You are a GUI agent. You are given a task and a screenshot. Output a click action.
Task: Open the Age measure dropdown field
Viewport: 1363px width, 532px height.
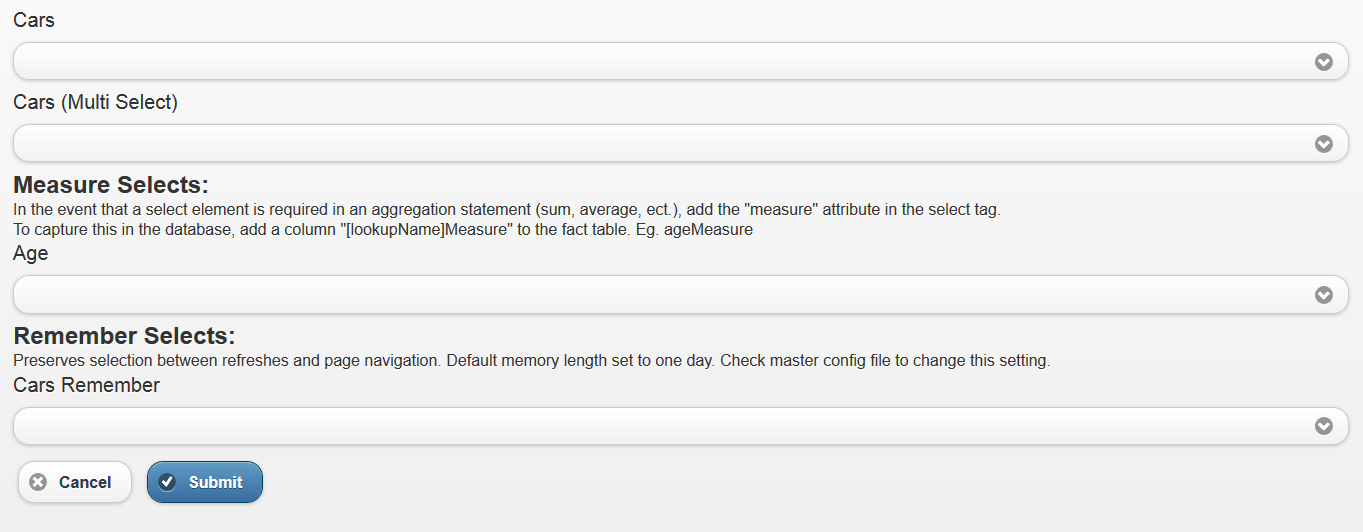pyautogui.click(x=660, y=295)
